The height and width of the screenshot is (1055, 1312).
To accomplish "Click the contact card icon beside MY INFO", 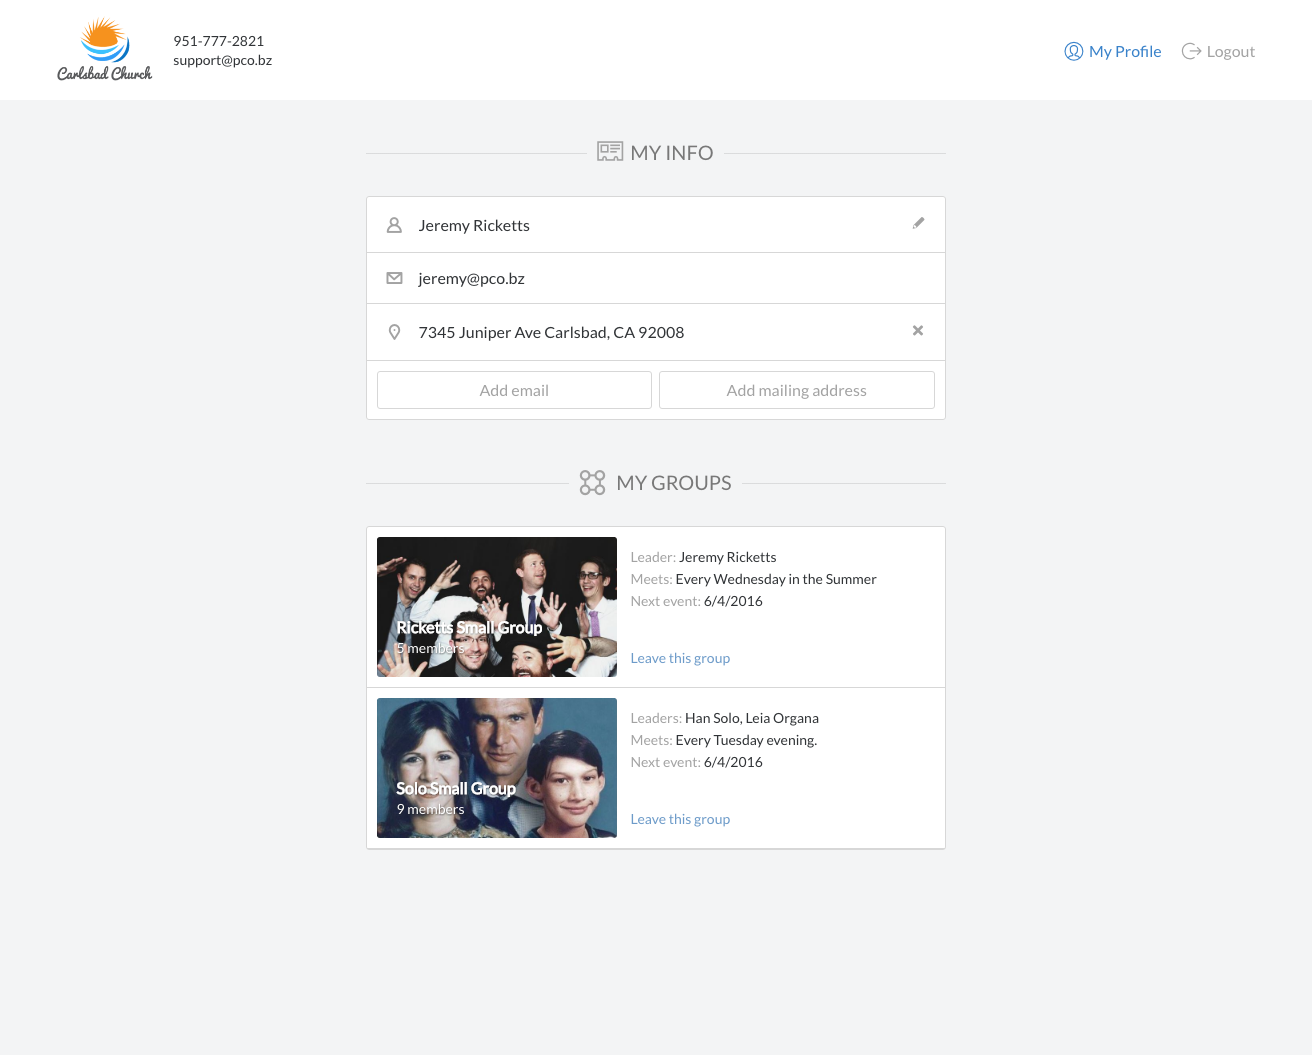I will [x=610, y=151].
